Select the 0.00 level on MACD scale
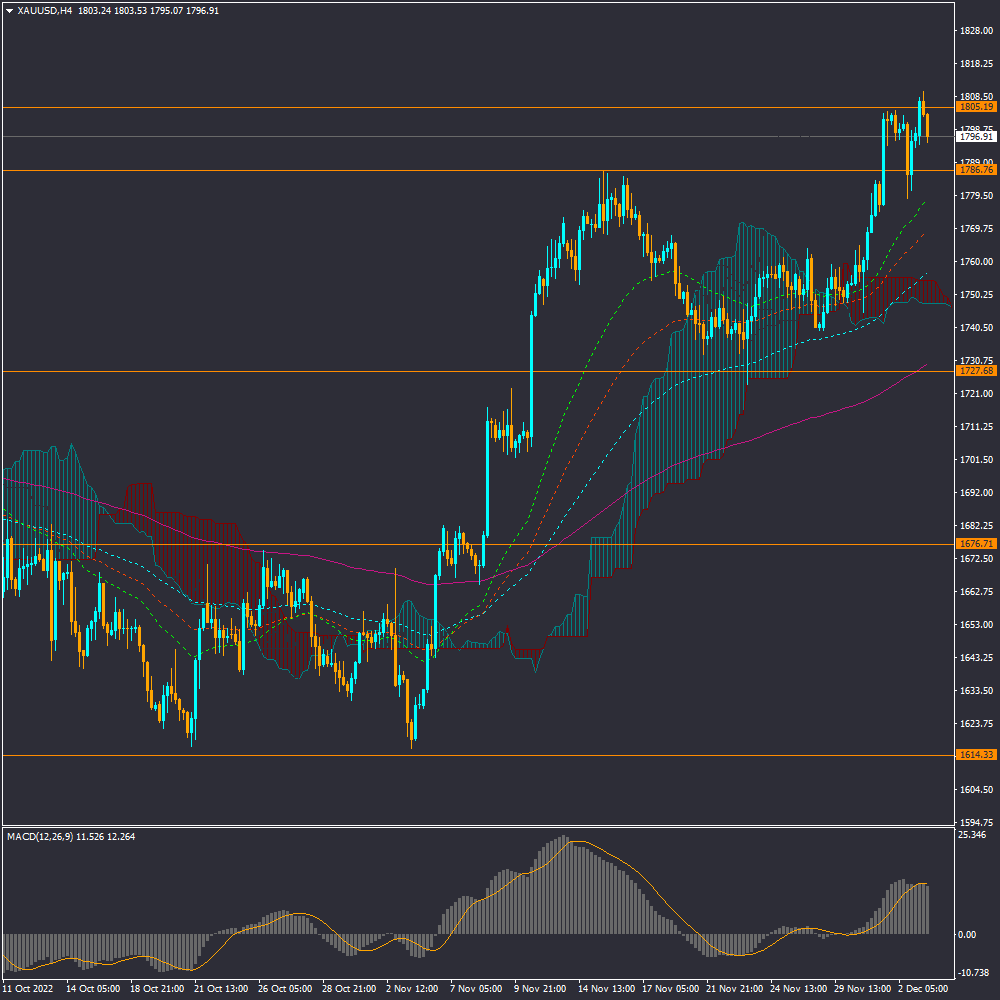 pos(967,935)
